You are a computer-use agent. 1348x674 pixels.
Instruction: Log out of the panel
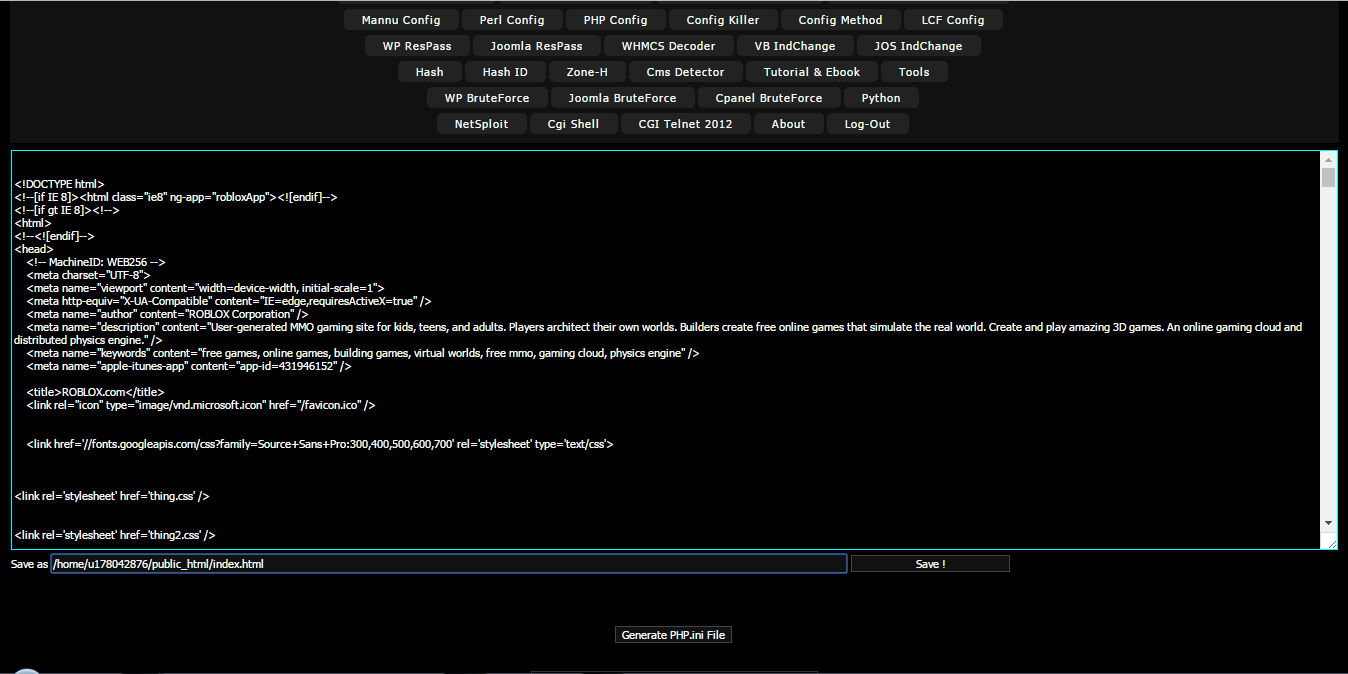[867, 123]
